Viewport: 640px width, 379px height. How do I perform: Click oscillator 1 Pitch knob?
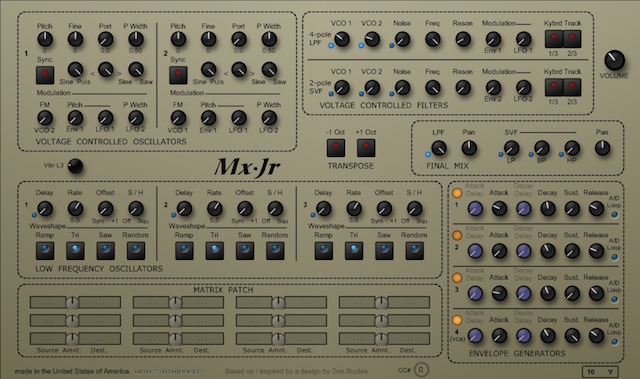pos(45,39)
